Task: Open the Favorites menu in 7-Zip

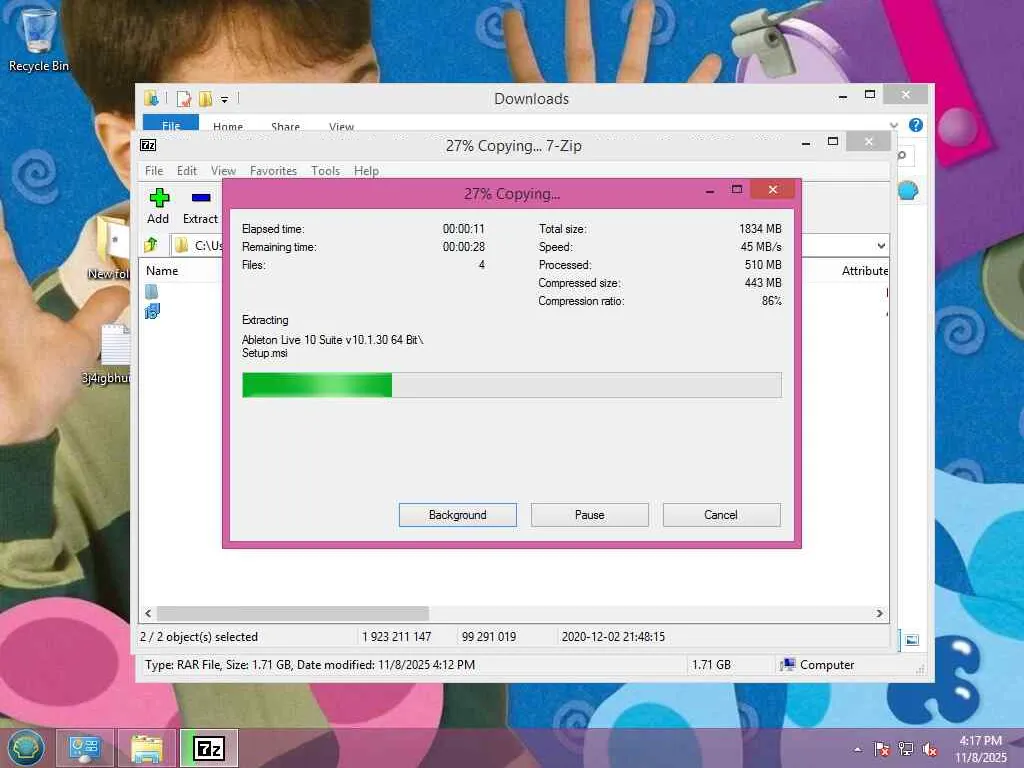Action: point(273,170)
